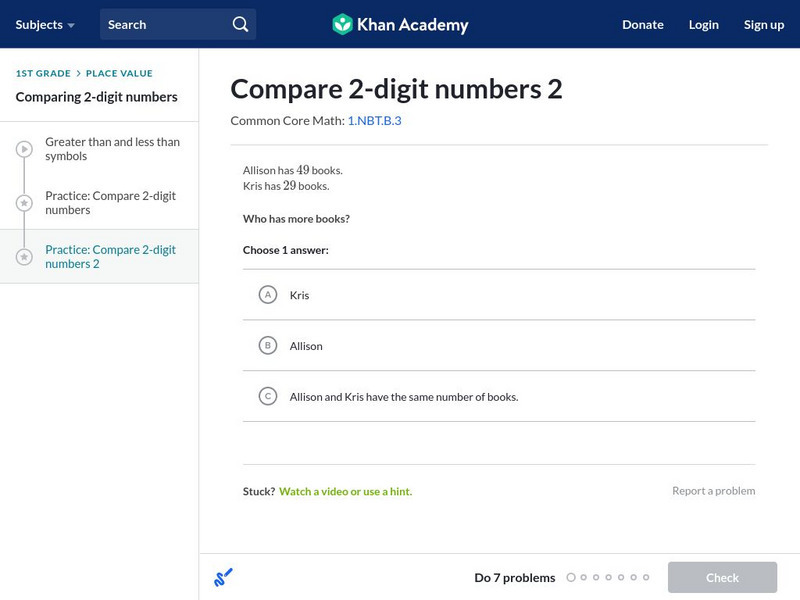Focus the Search input field

click(x=165, y=24)
